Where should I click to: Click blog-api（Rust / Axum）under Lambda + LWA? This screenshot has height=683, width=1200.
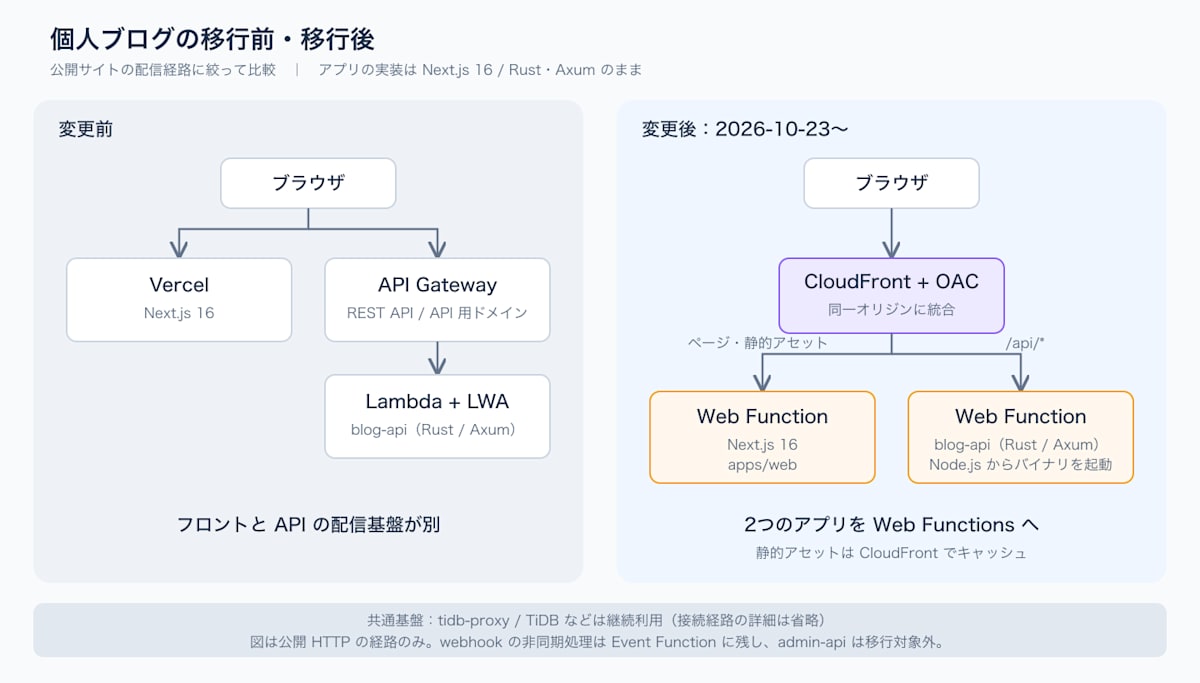tap(437, 429)
